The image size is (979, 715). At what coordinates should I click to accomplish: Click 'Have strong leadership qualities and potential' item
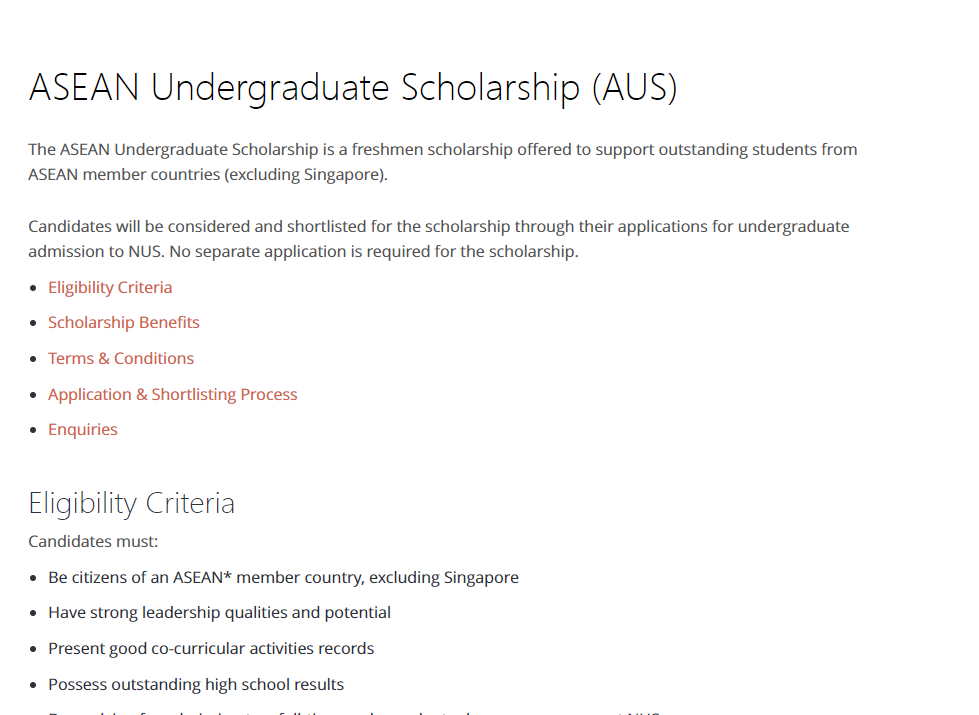coord(219,613)
